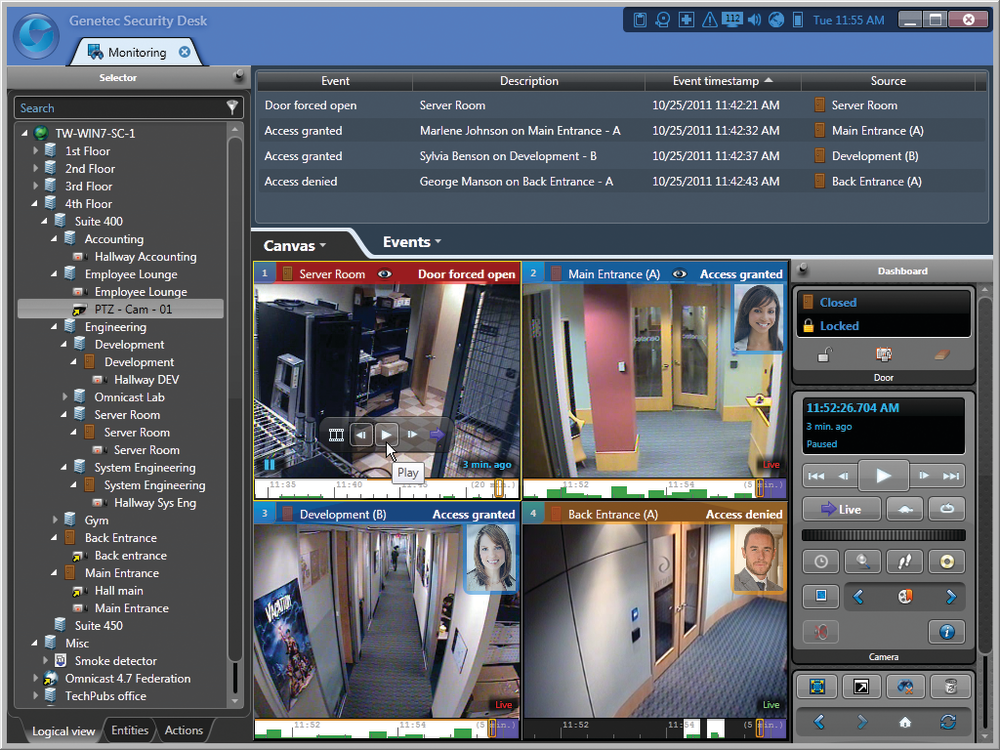This screenshot has height=750, width=1000.
Task: Open the go-to-specific-time clock icon
Action: 820,561
